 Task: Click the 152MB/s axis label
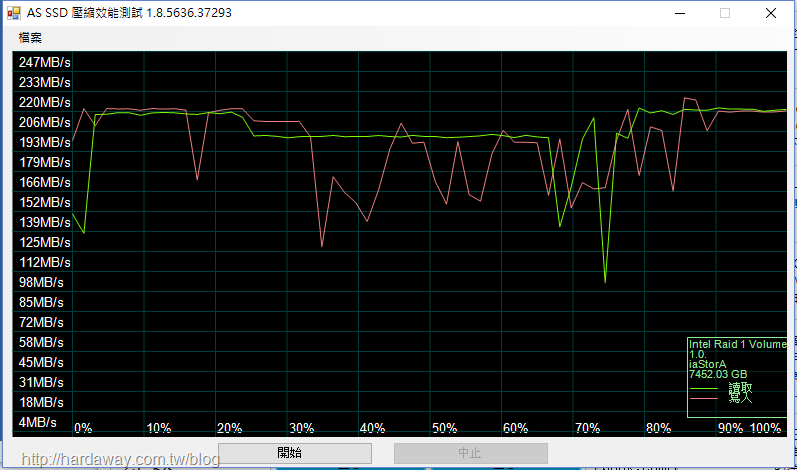pos(45,202)
